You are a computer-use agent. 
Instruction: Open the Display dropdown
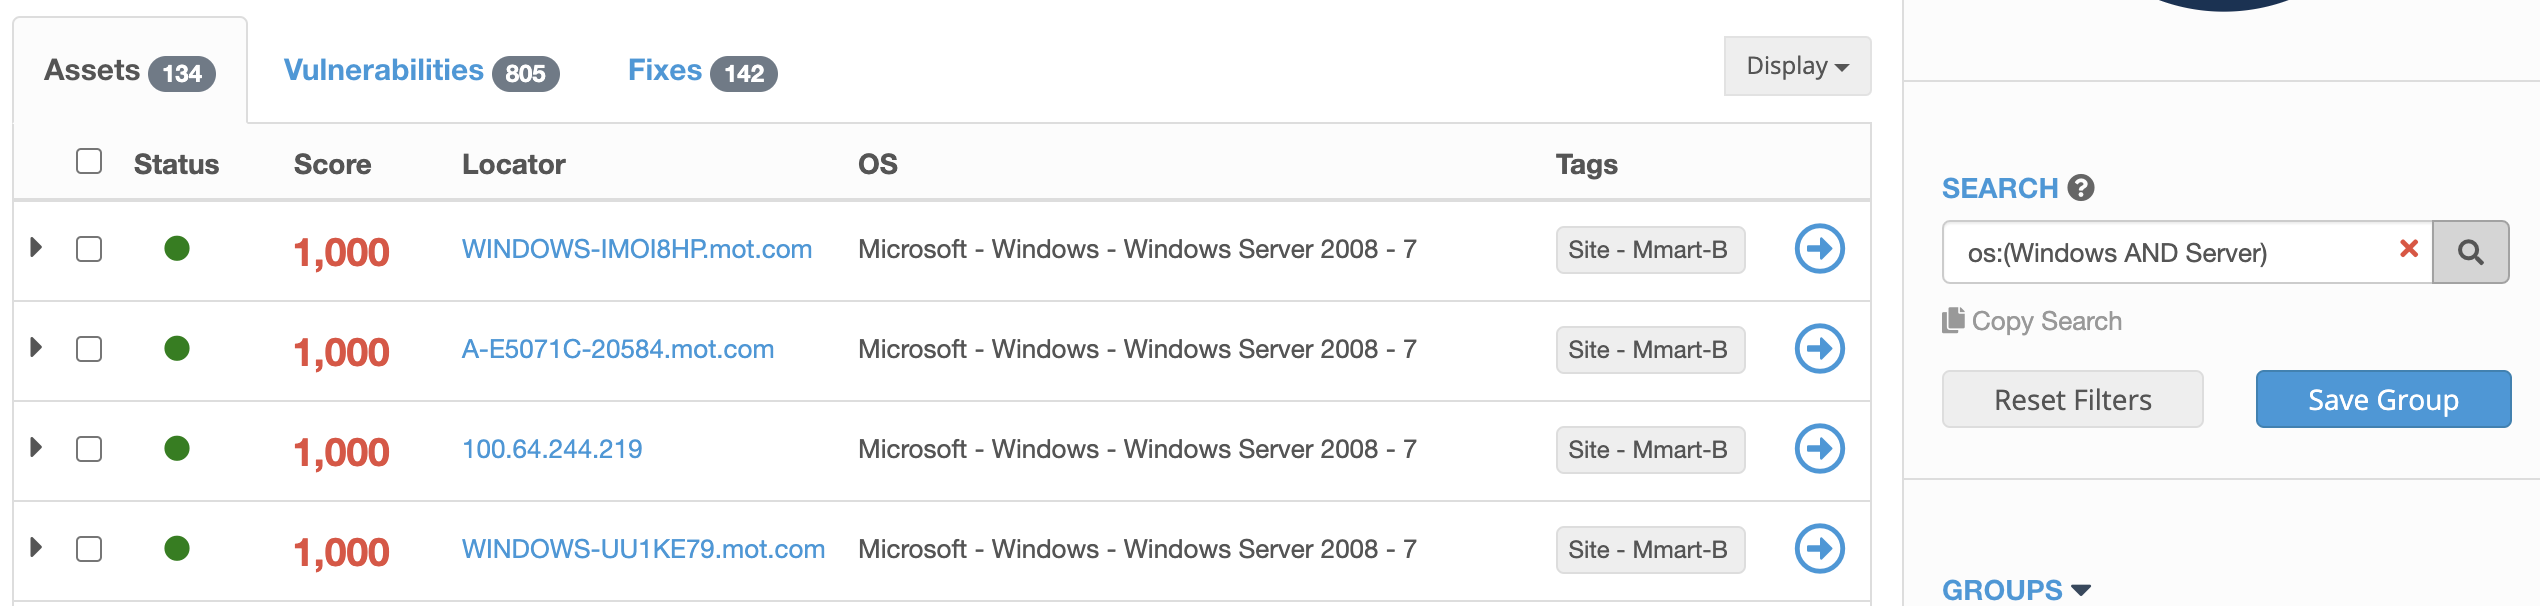click(x=1797, y=66)
